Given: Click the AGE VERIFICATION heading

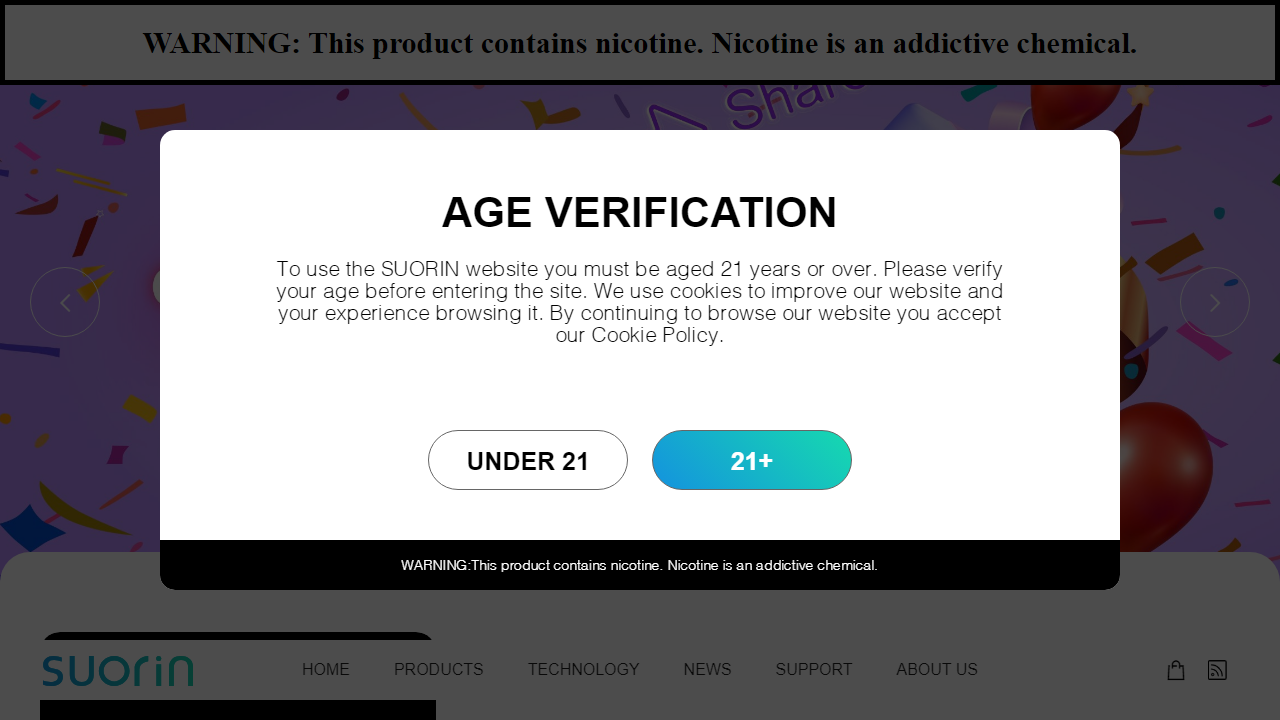Looking at the screenshot, I should coord(640,213).
